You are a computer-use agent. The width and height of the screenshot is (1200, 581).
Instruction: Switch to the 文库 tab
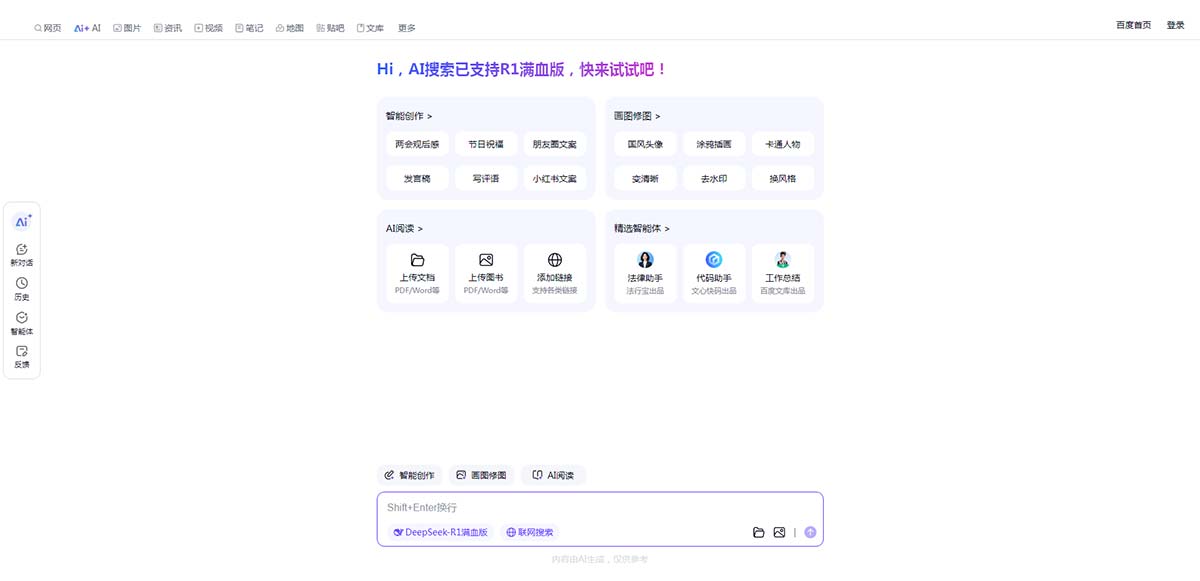(370, 28)
